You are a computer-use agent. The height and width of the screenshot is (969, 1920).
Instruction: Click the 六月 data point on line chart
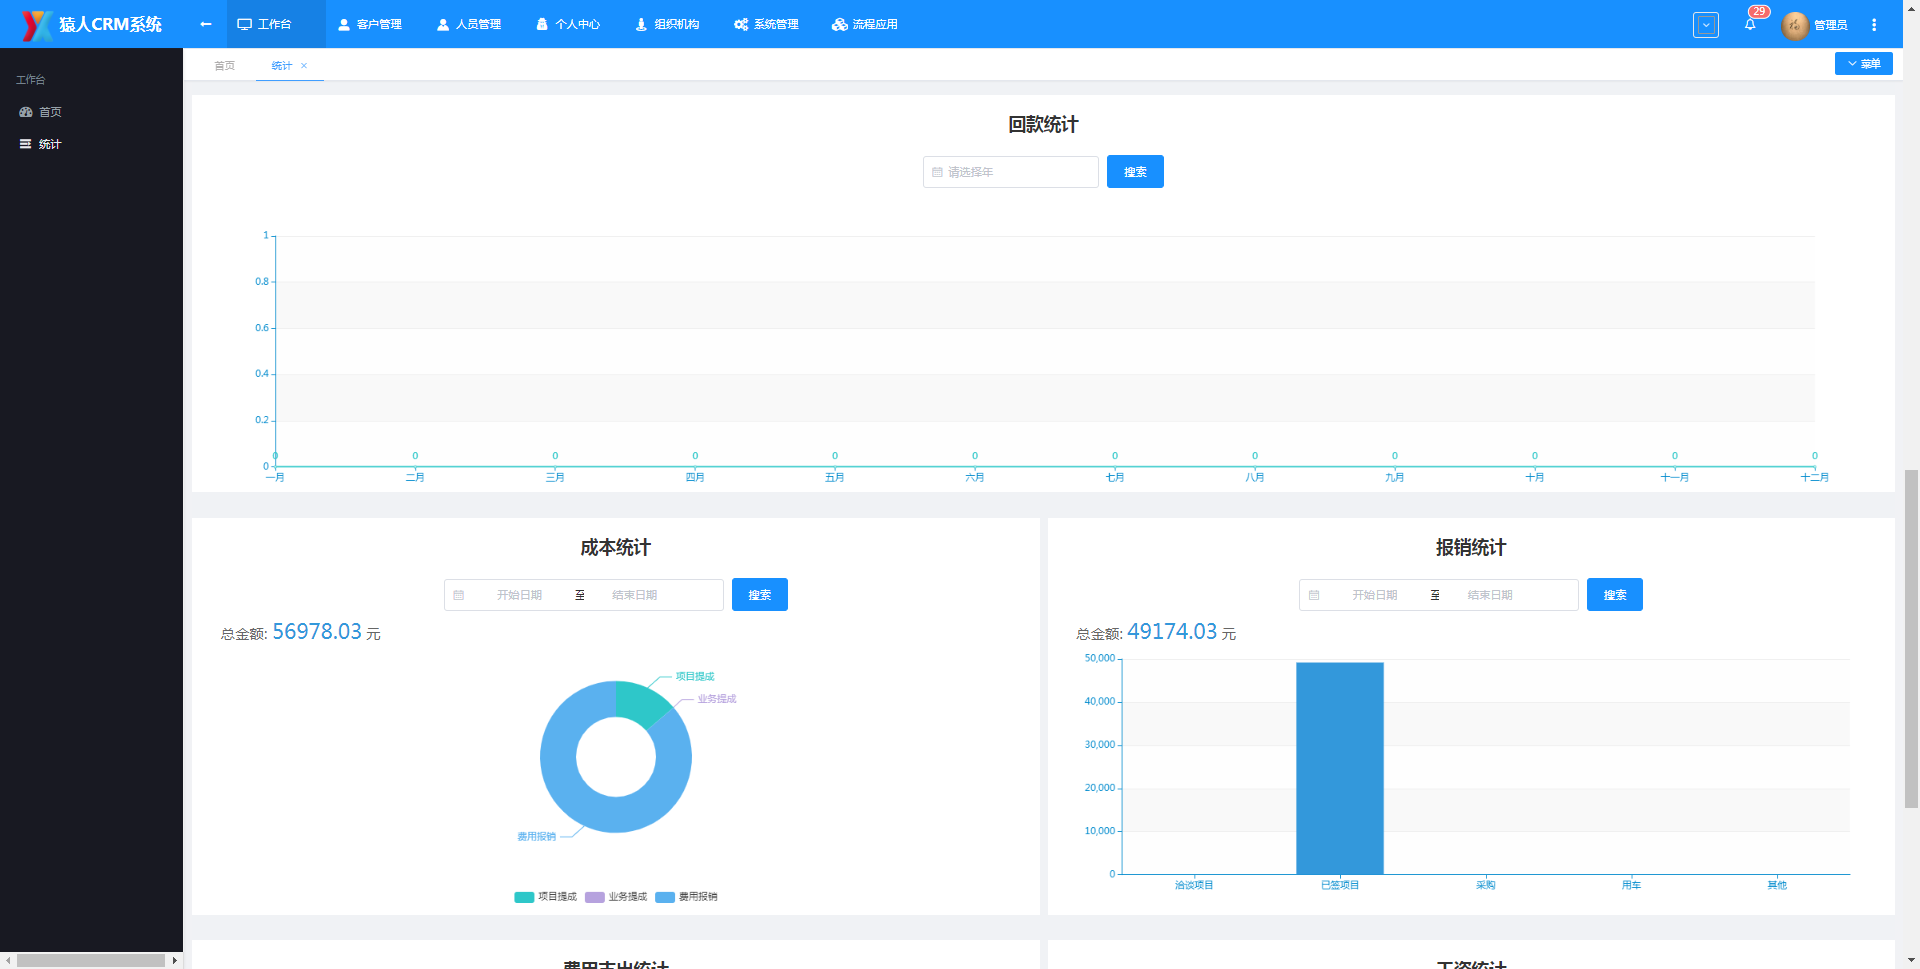point(975,466)
